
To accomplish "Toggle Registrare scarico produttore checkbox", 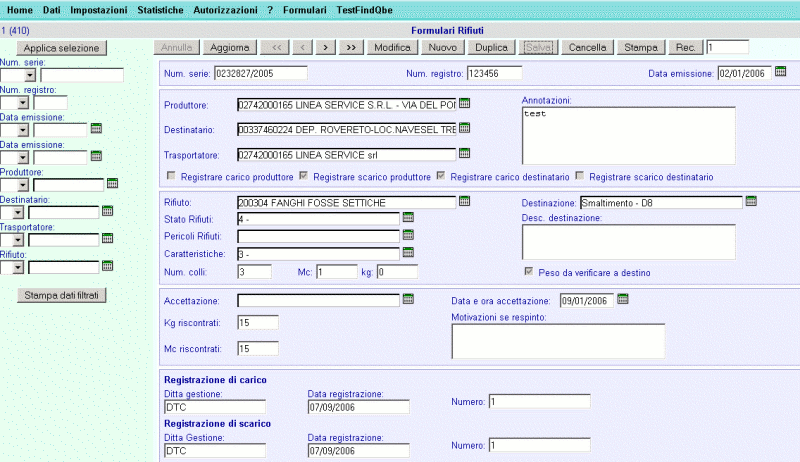I will pyautogui.click(x=304, y=176).
